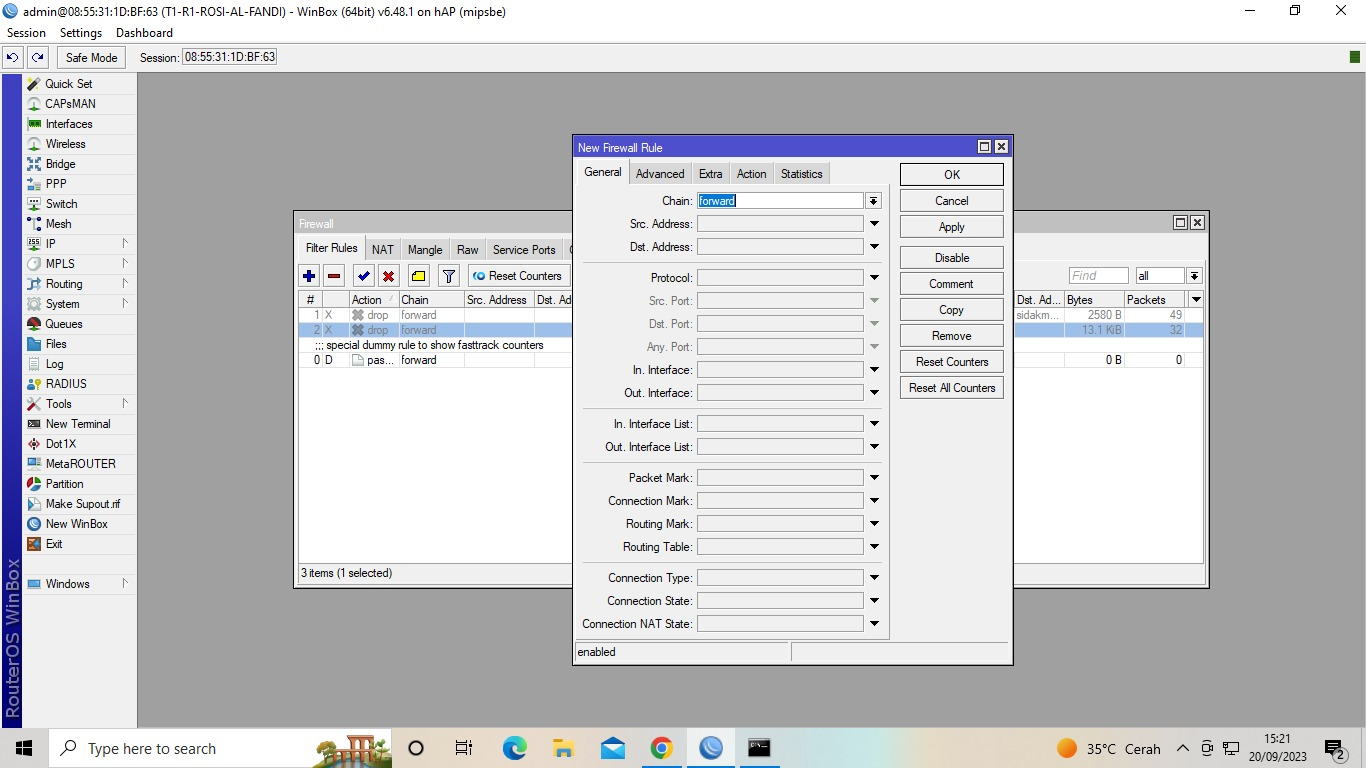Viewport: 1366px width, 768px height.
Task: Open Log menu item
Action: pos(54,364)
